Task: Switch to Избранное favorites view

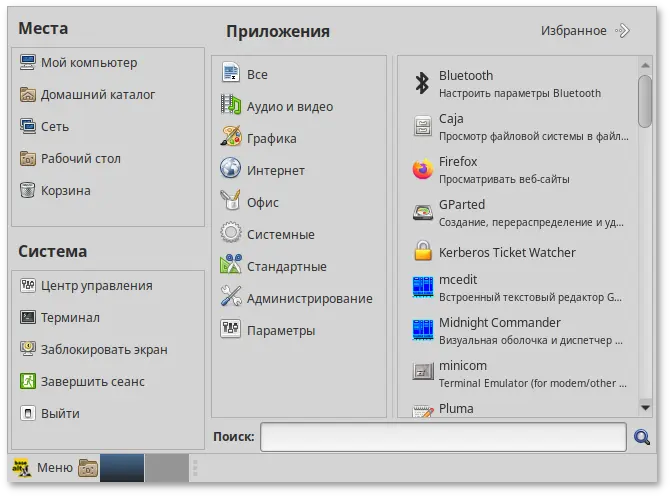Action: pos(585,31)
